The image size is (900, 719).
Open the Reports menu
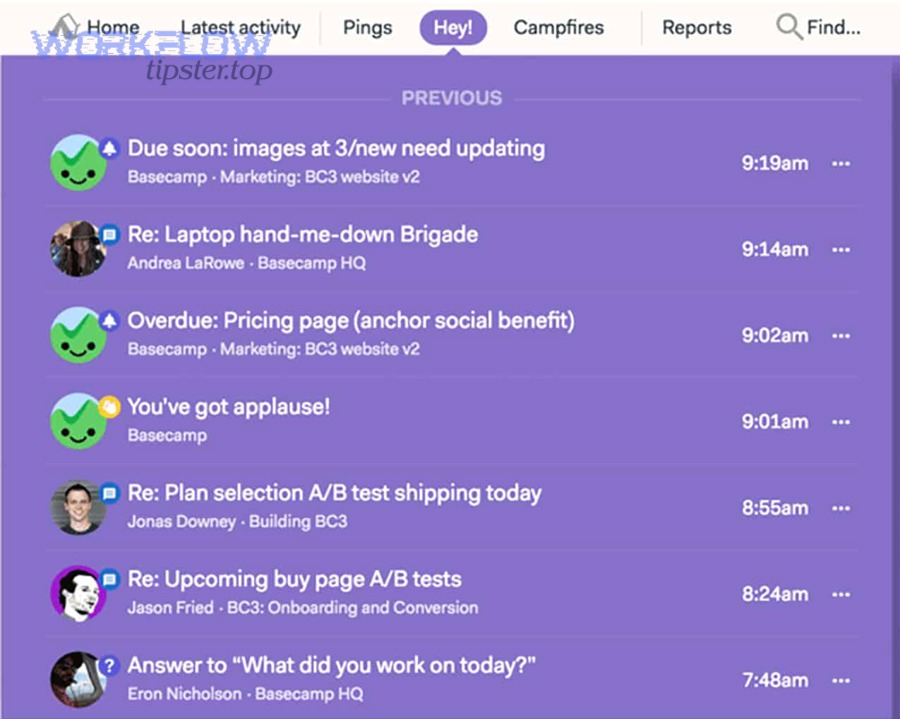[x=697, y=28]
